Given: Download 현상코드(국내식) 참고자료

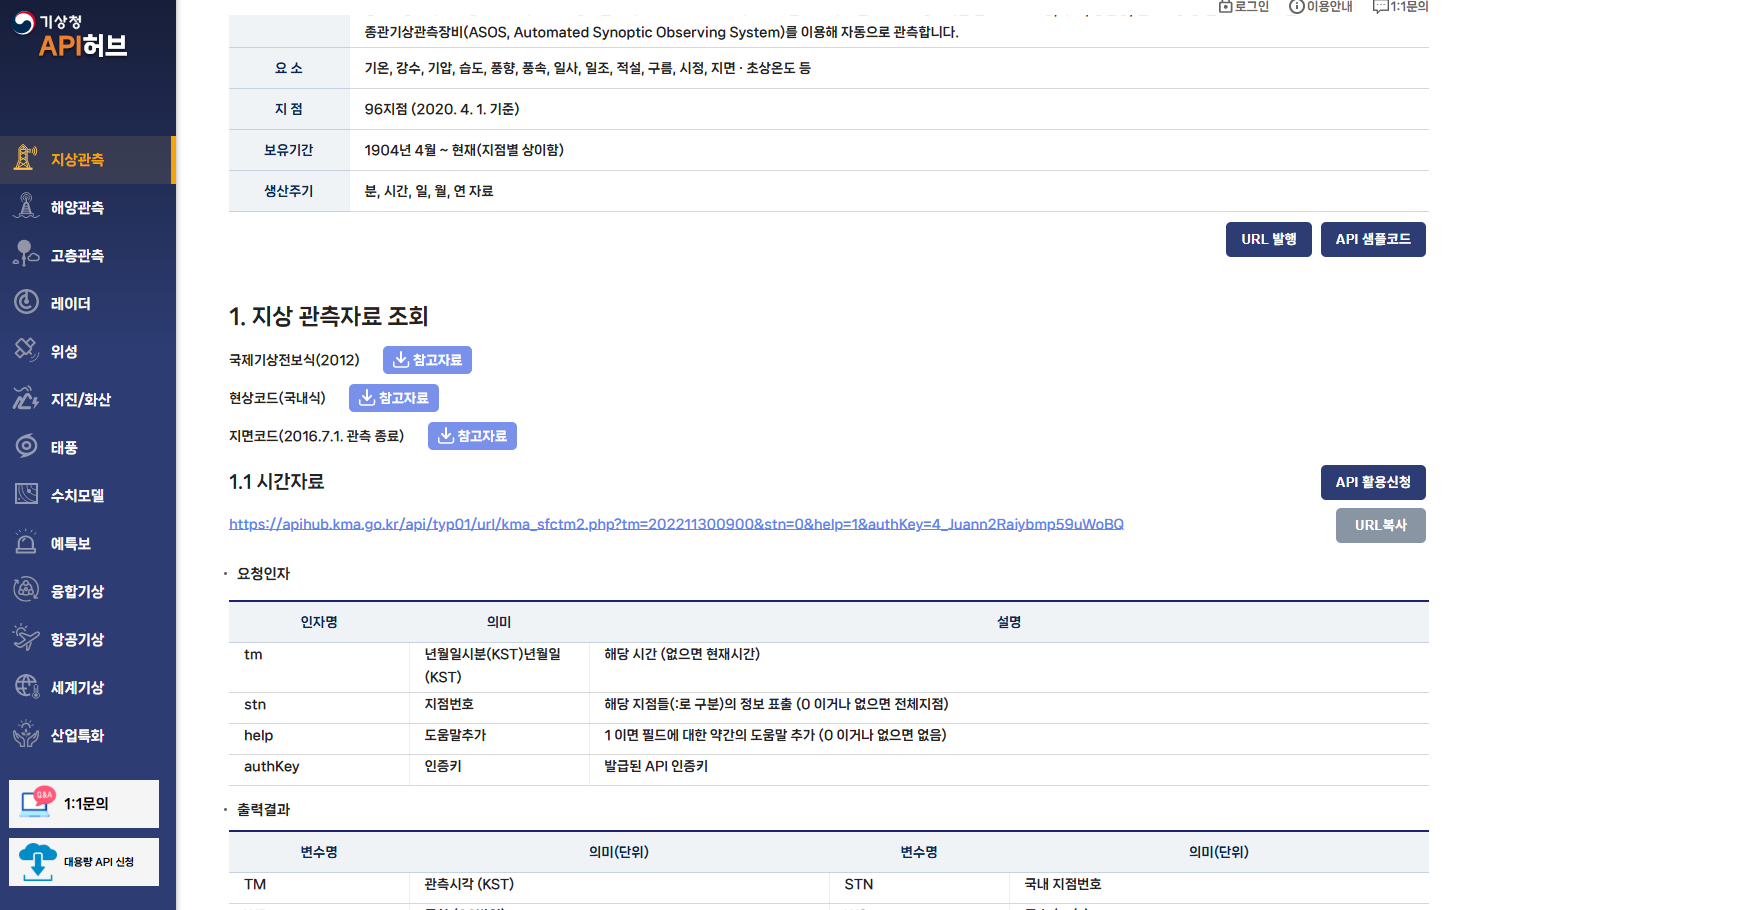Looking at the screenshot, I should [x=393, y=398].
